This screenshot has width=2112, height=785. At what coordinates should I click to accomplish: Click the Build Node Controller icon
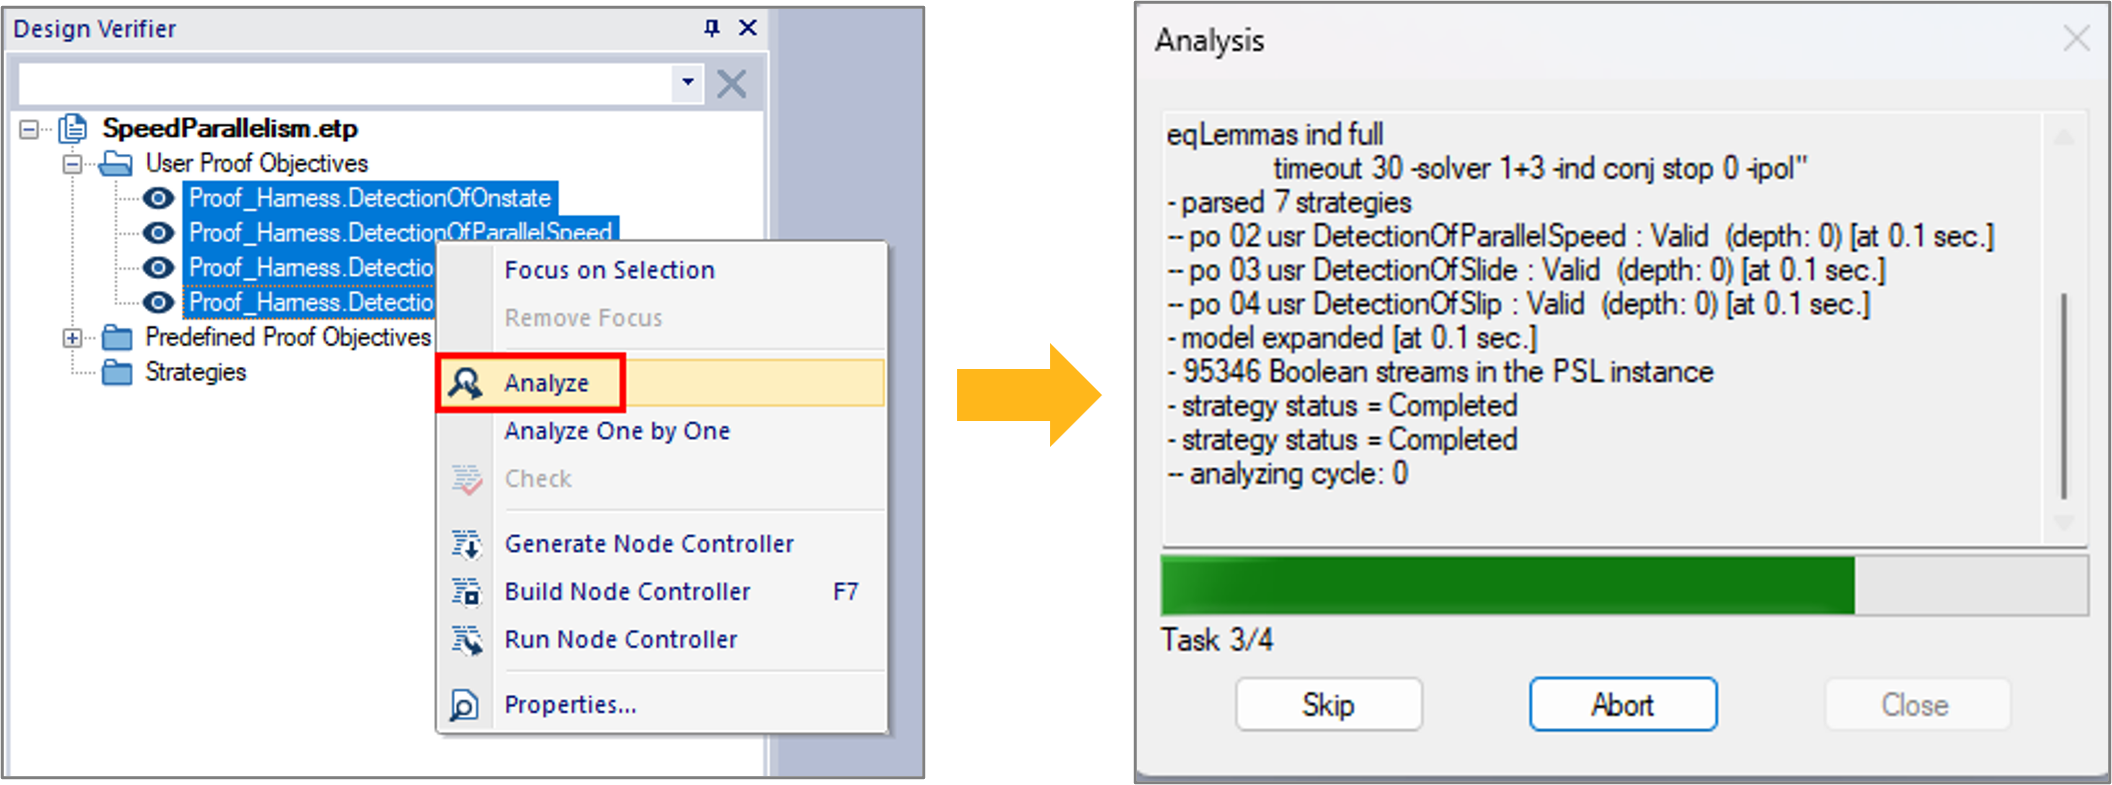point(466,592)
